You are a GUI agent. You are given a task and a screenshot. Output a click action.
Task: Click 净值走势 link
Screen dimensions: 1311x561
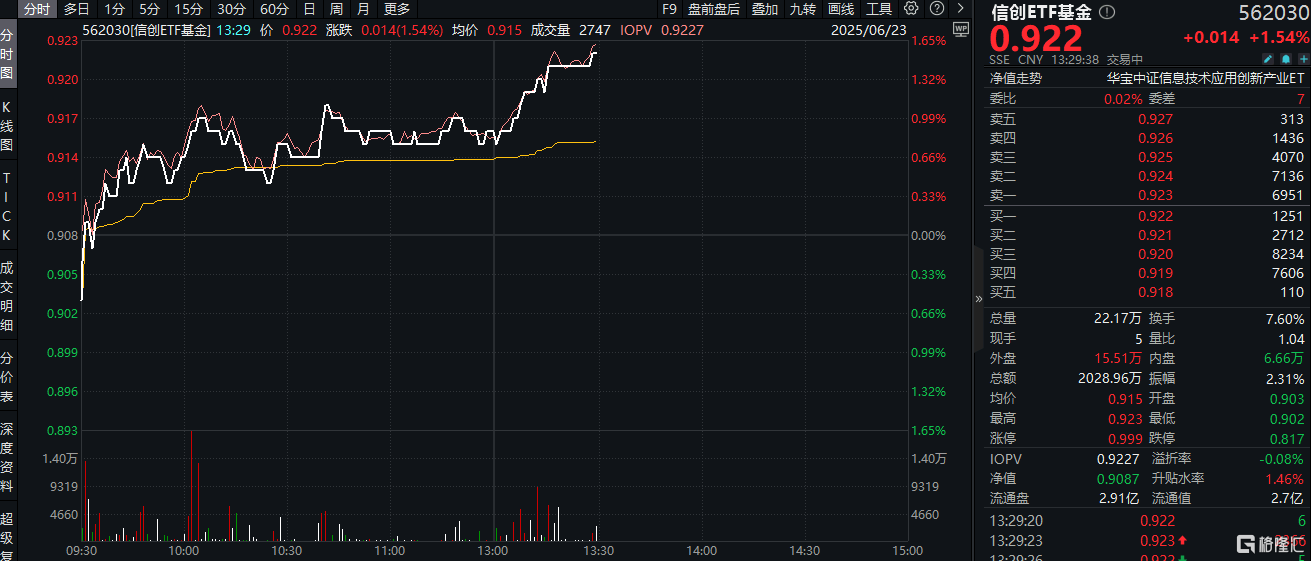(1016, 78)
